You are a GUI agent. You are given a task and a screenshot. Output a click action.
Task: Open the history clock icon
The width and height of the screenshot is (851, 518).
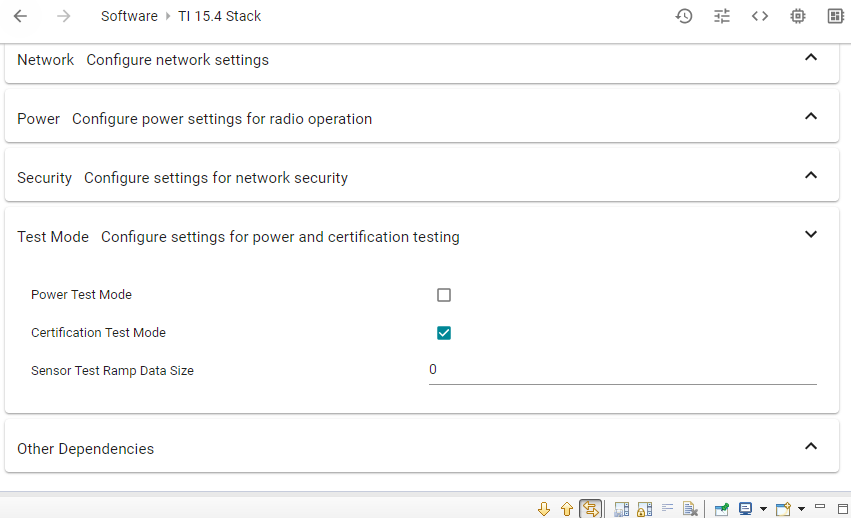pos(684,16)
